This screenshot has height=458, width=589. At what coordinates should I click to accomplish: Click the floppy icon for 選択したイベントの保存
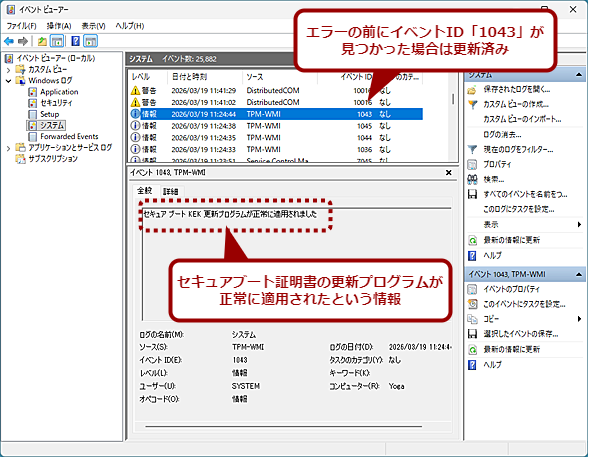pyautogui.click(x=472, y=334)
